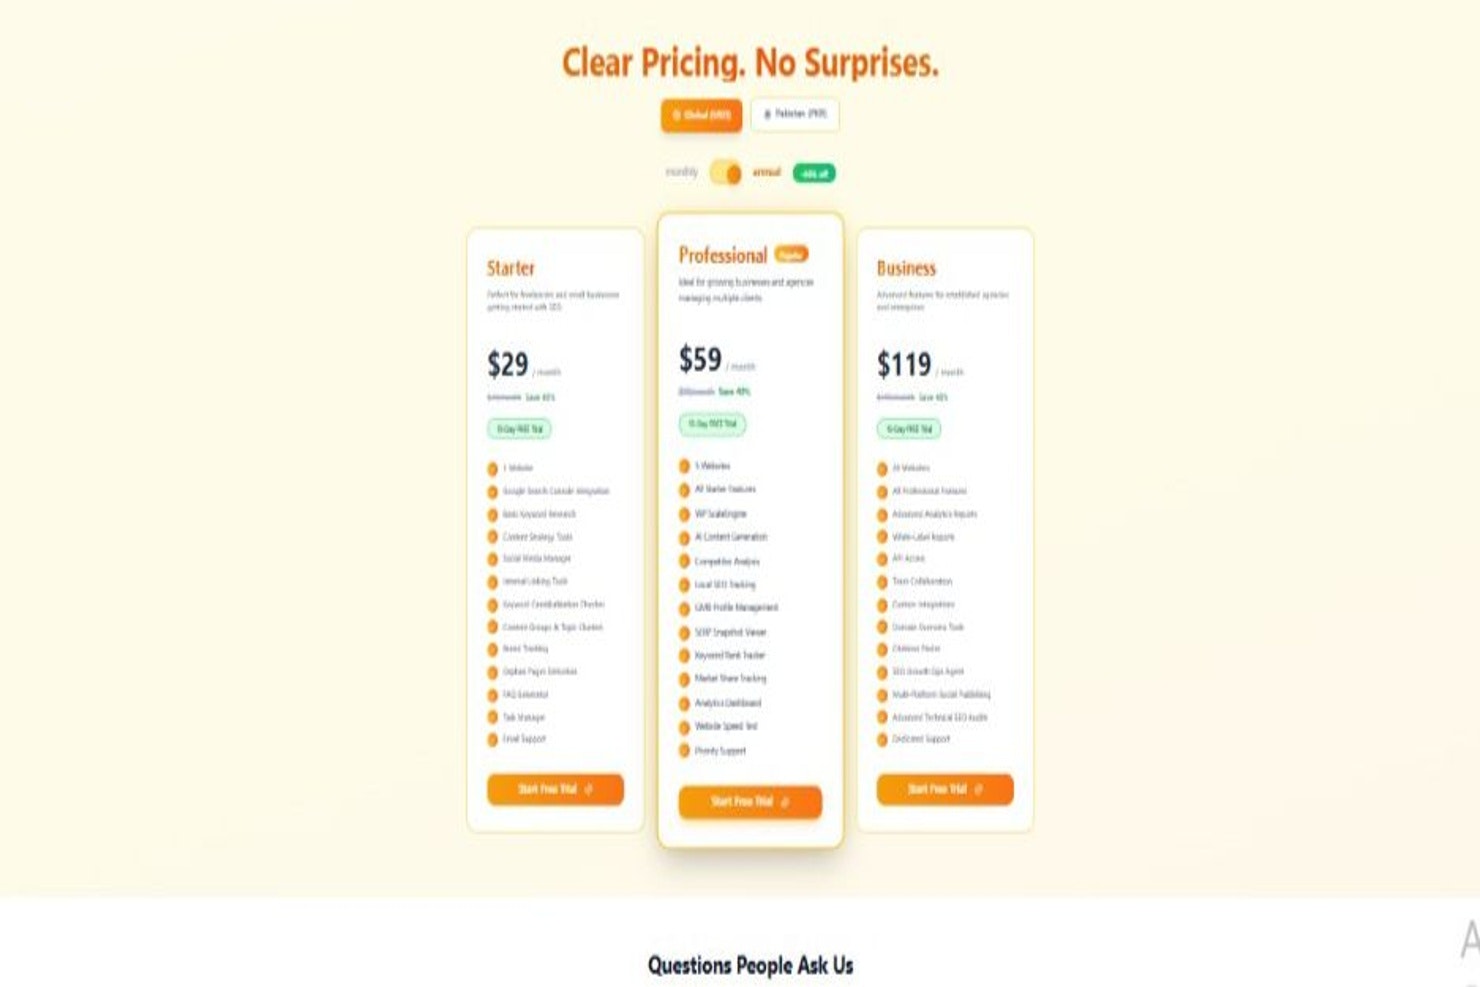
Task: Select the checkmark icon next to 1 Website
Action: (x=491, y=467)
